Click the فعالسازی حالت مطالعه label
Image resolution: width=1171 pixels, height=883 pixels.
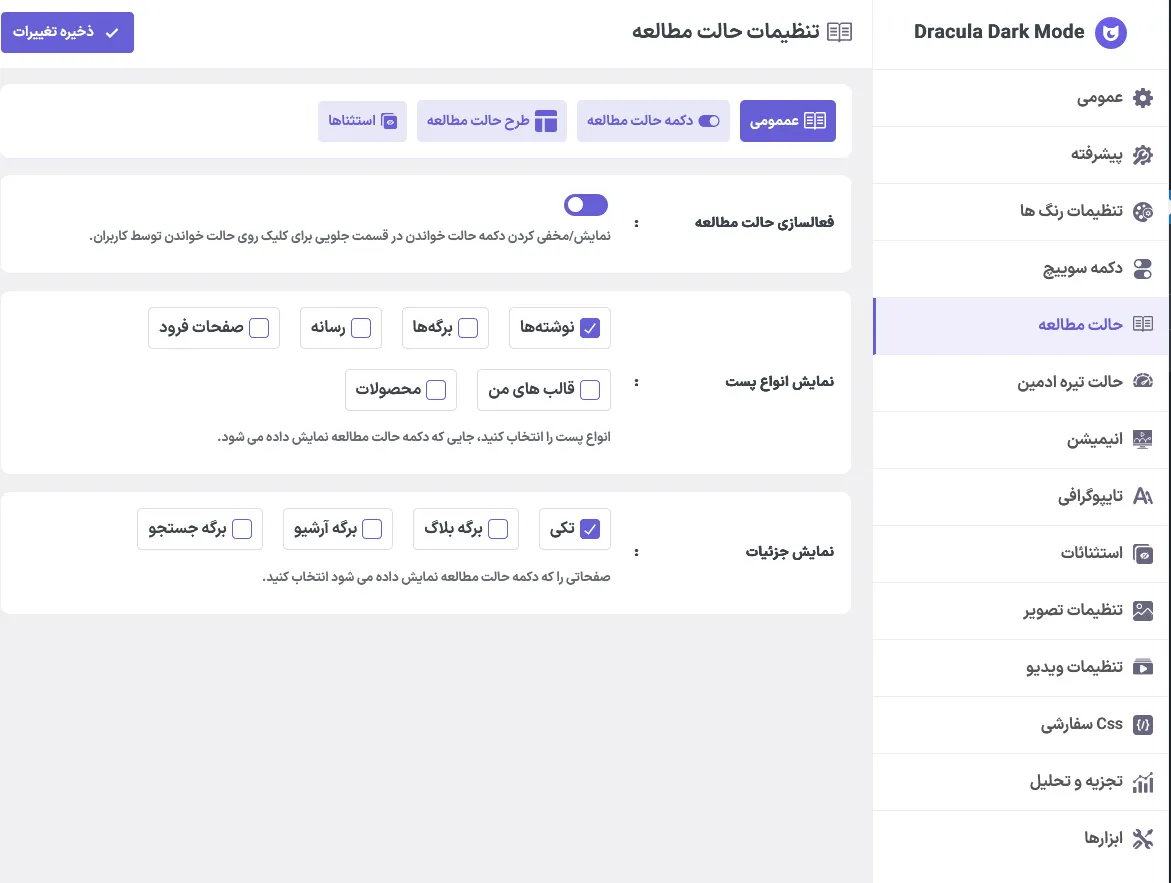[x=764, y=223]
